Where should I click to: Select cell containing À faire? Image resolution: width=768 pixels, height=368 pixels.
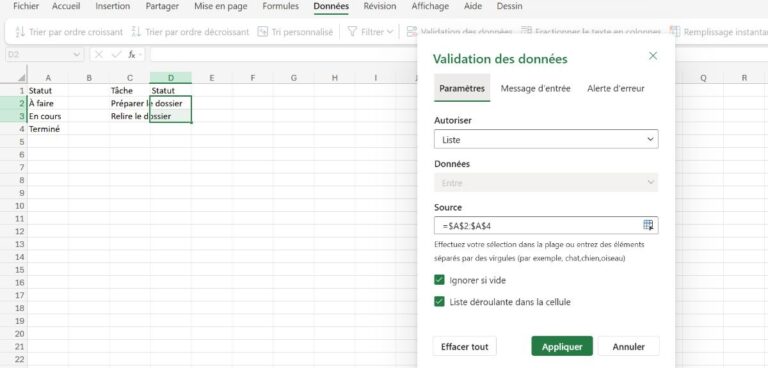pos(48,103)
